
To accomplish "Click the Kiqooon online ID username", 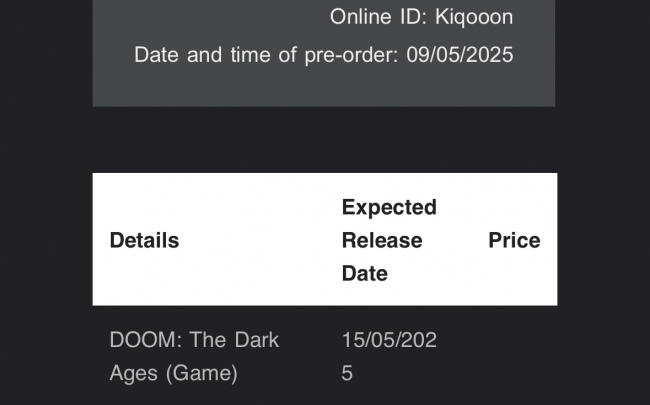I will [x=474, y=17].
